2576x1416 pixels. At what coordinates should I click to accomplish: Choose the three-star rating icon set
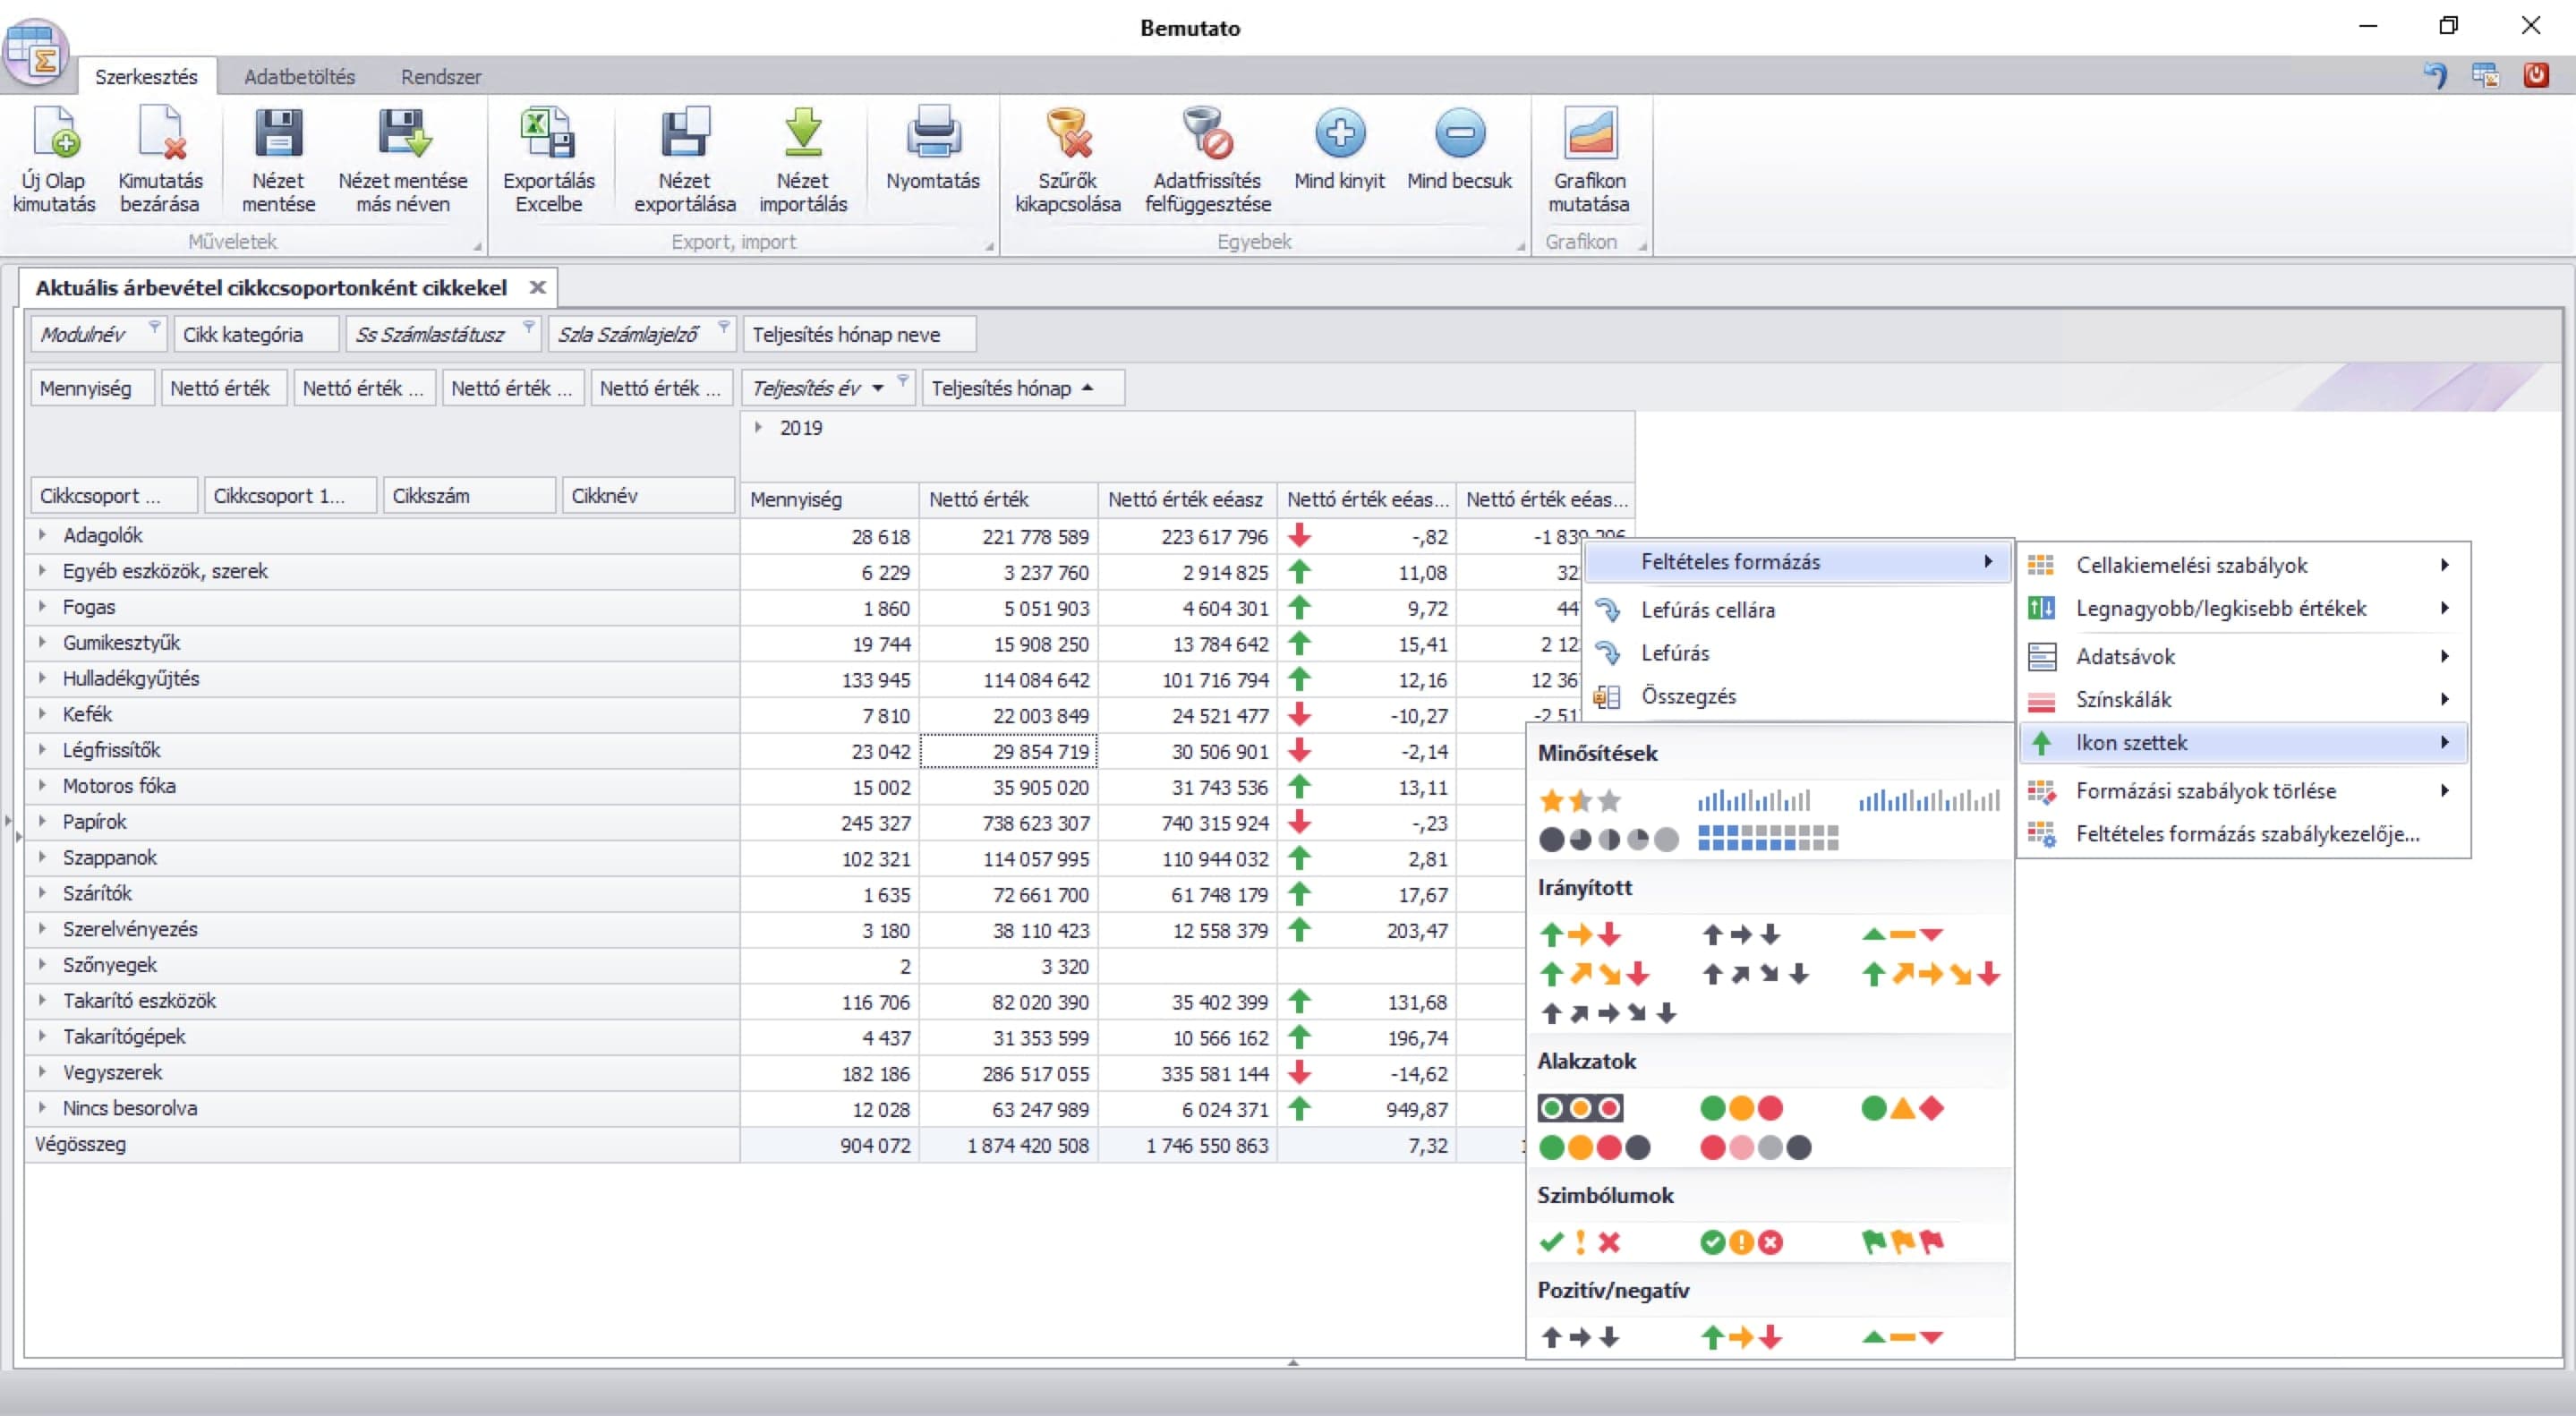(1580, 801)
